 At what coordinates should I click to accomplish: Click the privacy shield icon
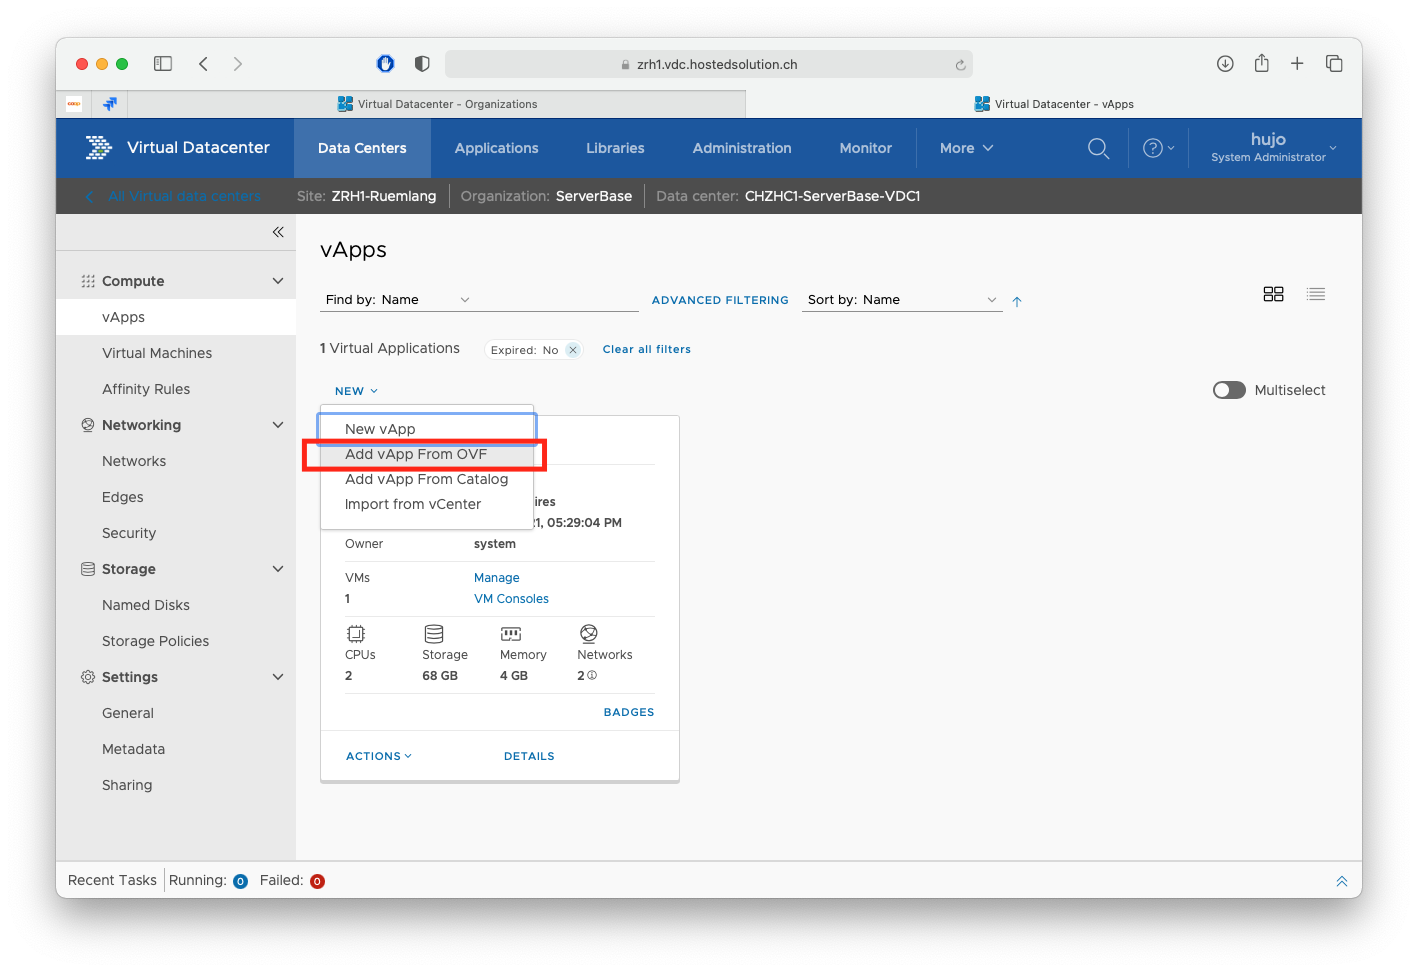click(422, 64)
